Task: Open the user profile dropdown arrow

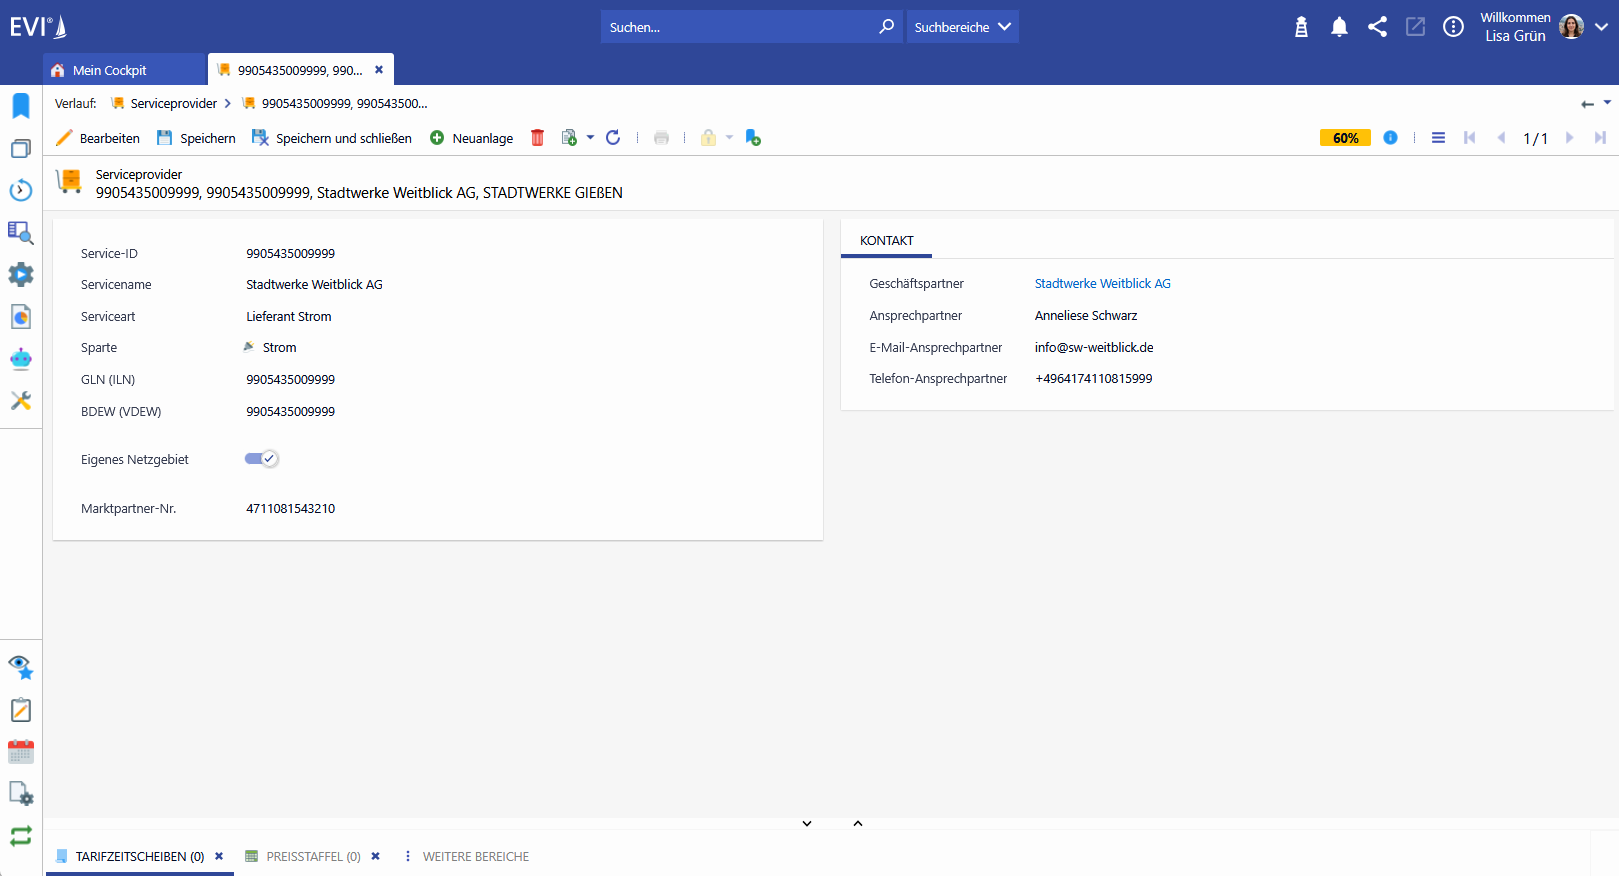Action: (x=1601, y=27)
